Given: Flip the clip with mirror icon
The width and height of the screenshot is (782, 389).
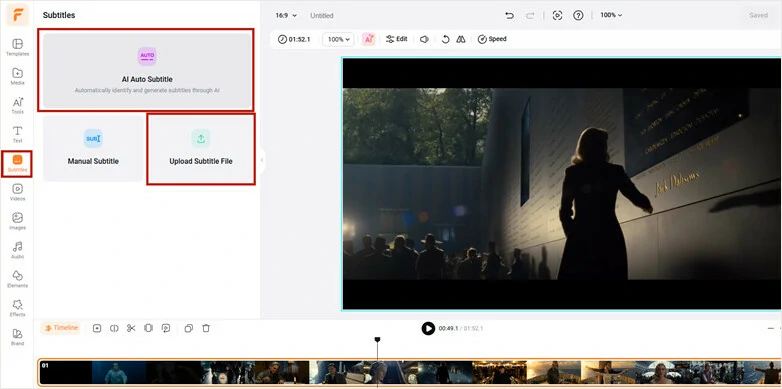Looking at the screenshot, I should click(461, 39).
